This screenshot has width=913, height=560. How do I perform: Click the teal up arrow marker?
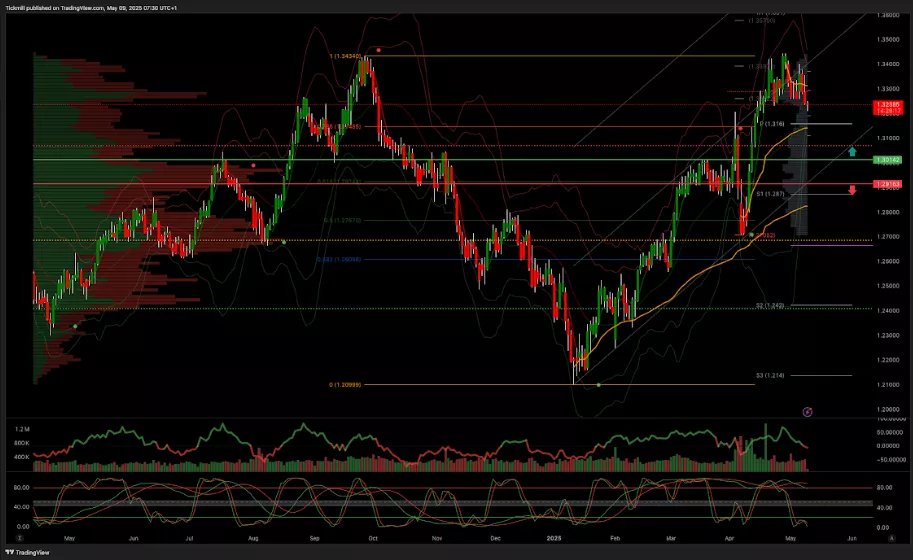[x=852, y=151]
